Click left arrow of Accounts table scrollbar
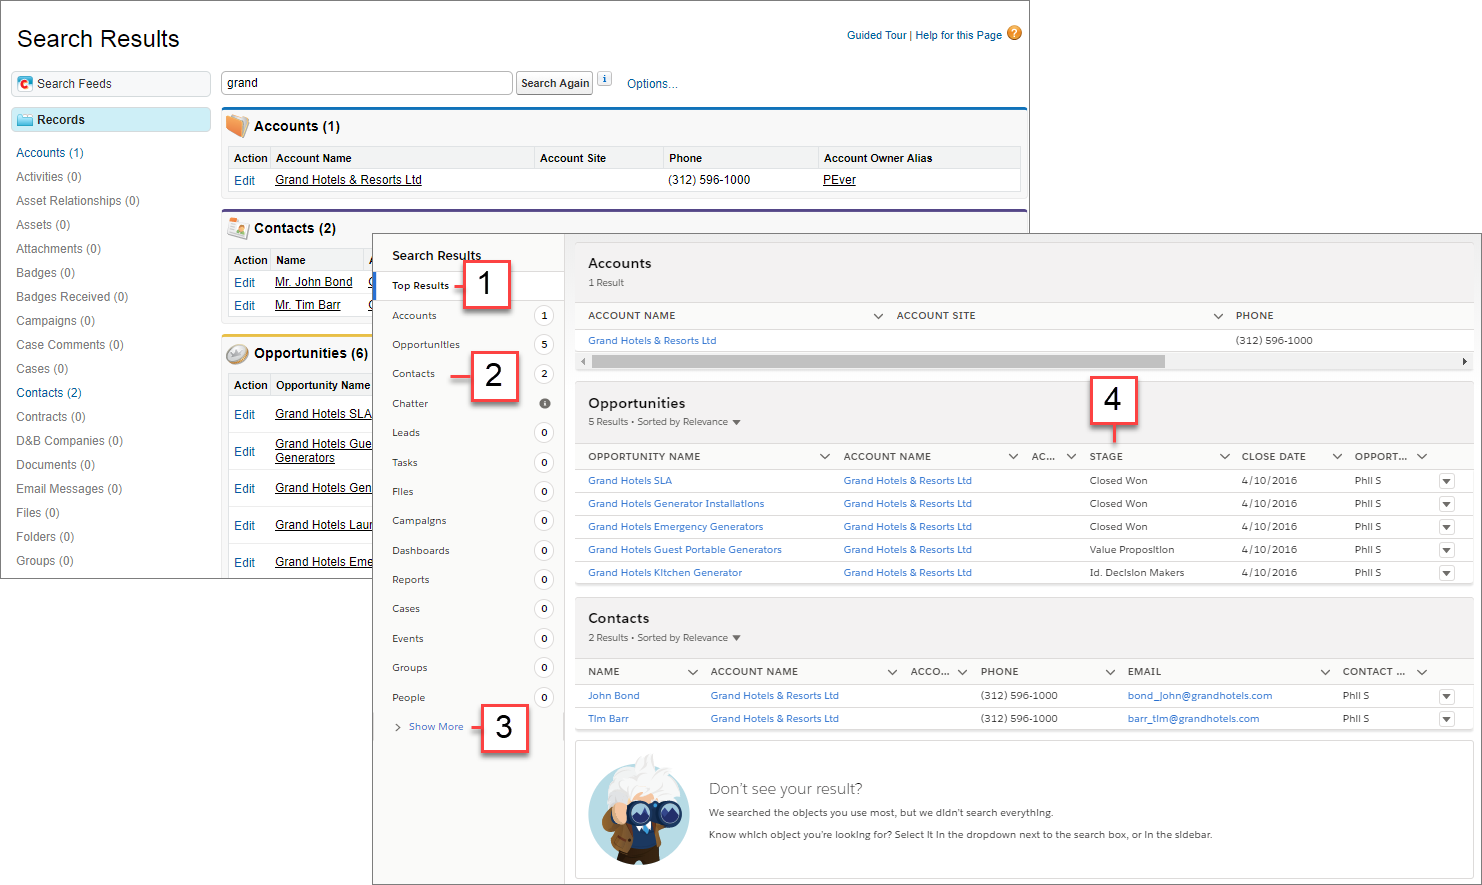 tap(584, 361)
